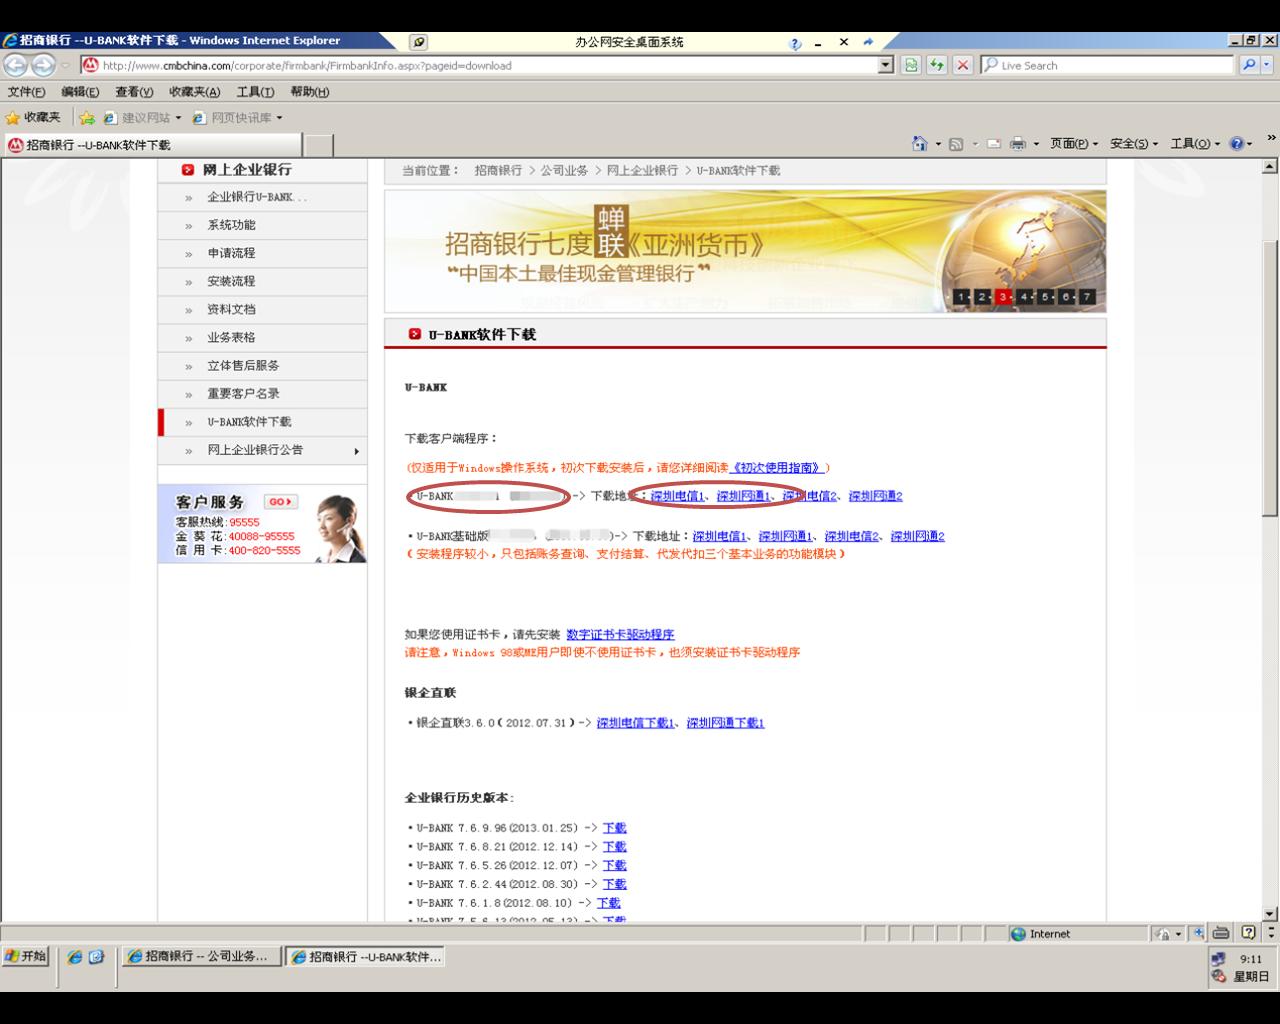
Task: Click the Print icon in command bar
Action: click(x=1018, y=144)
